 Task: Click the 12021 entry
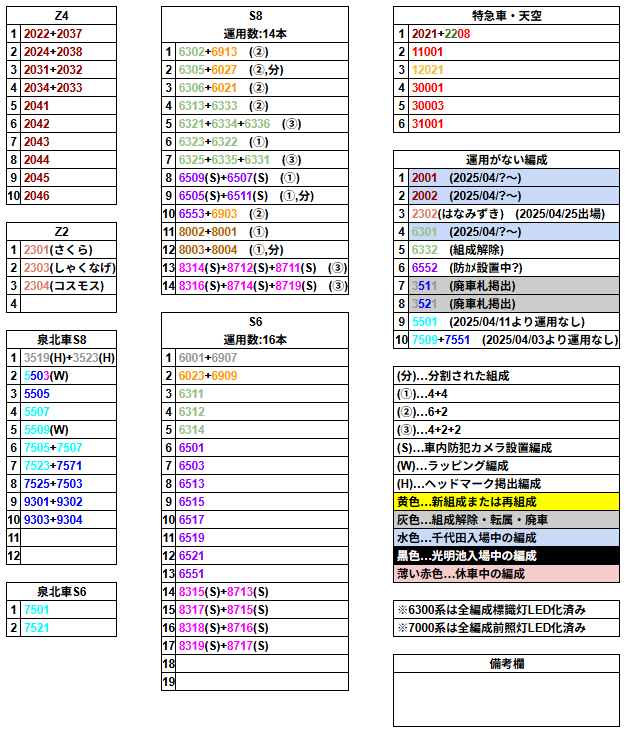[513, 70]
